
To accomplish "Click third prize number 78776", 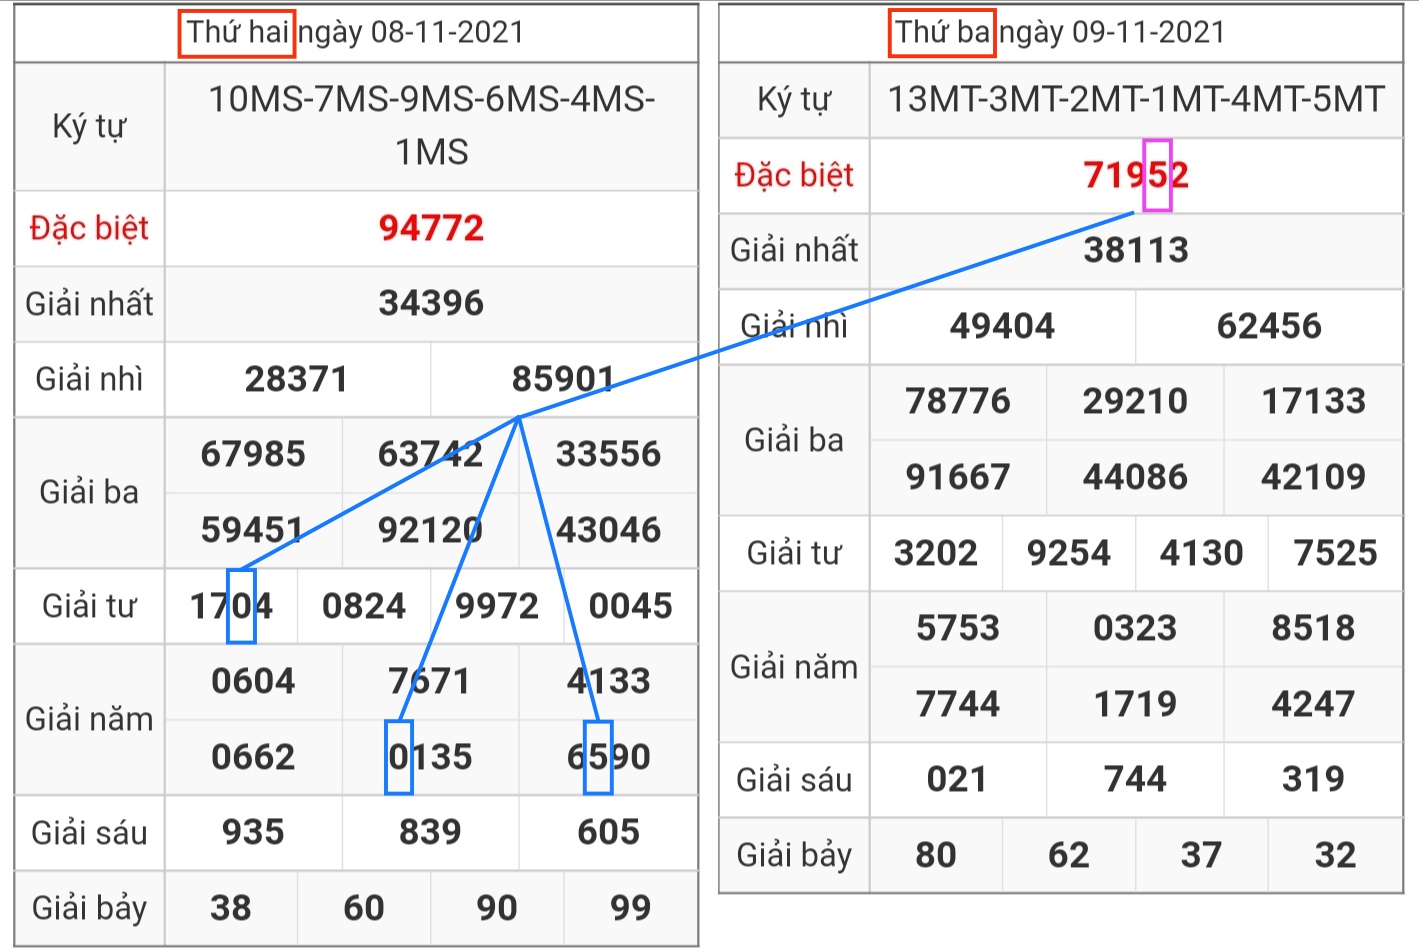I will point(959,401).
